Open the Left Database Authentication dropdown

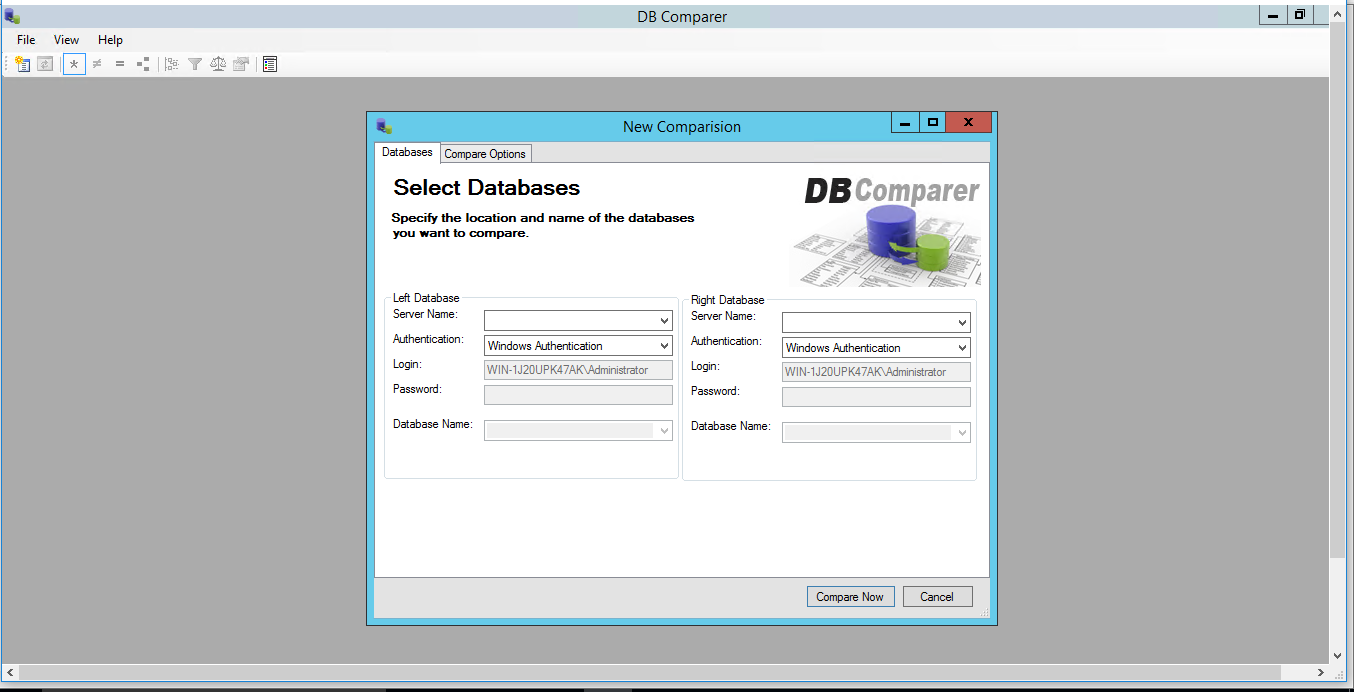(x=664, y=346)
